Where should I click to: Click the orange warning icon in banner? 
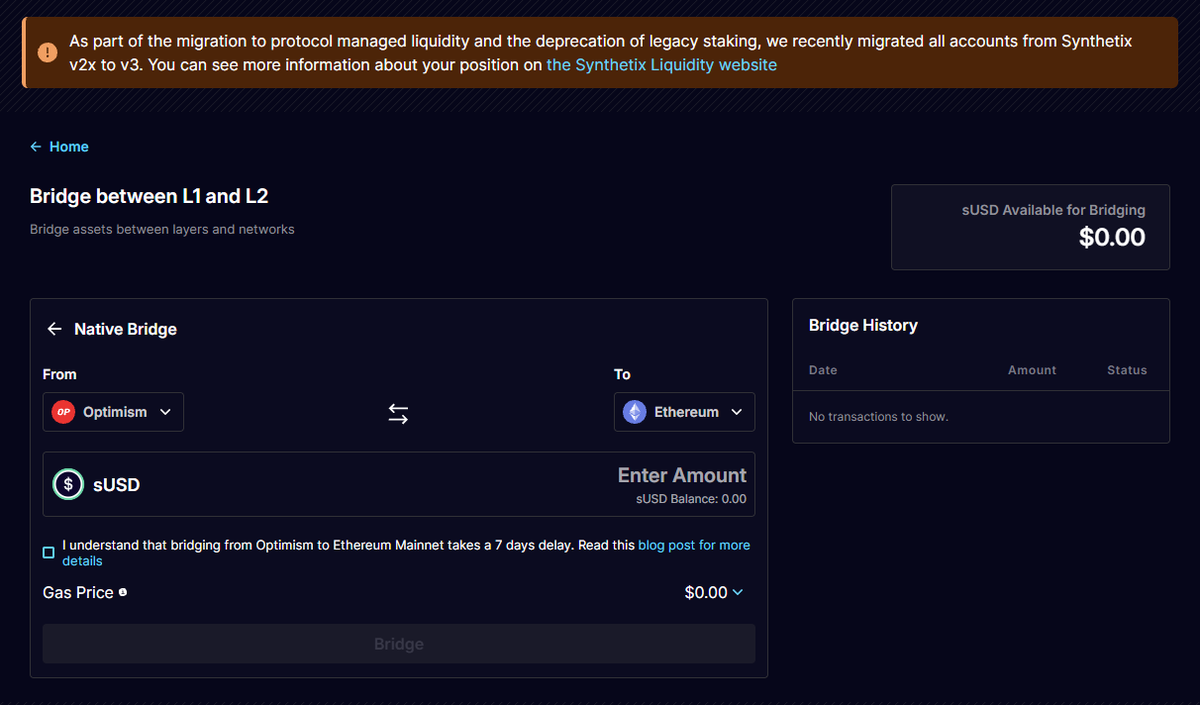(47, 52)
